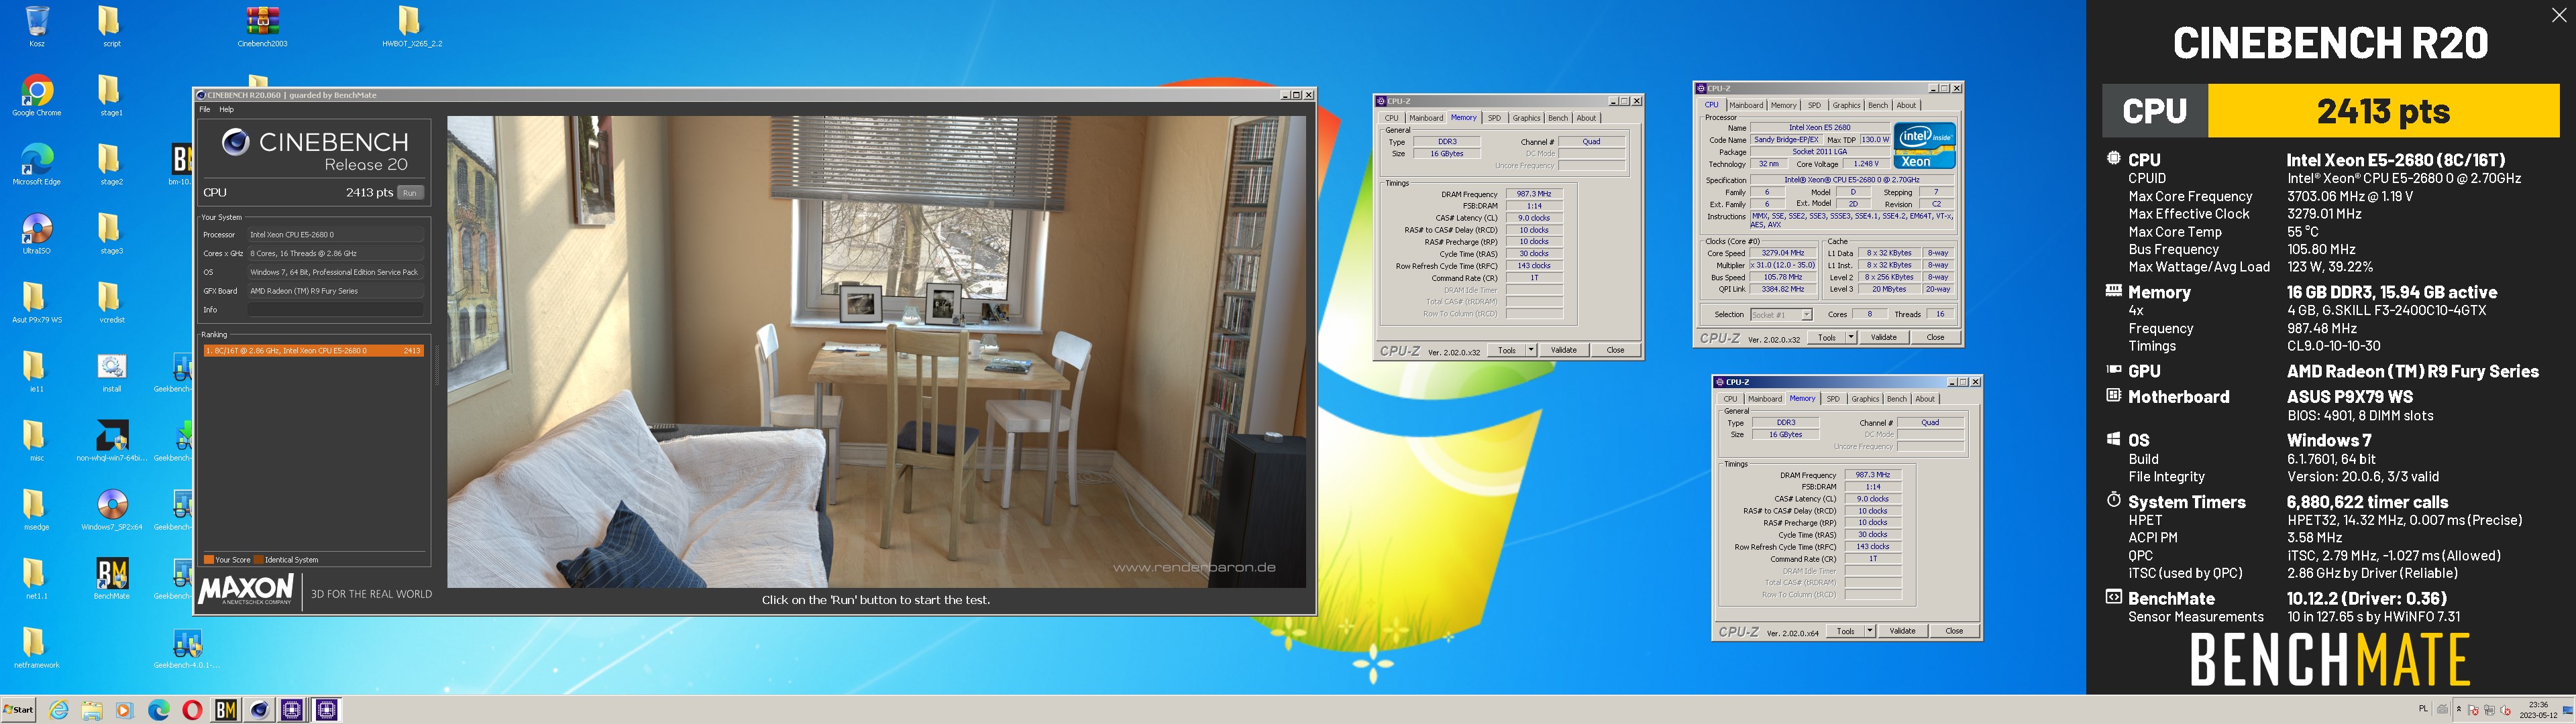Open the Kosz recycle bin icon
The width and height of the screenshot is (2576, 724).
[37, 26]
